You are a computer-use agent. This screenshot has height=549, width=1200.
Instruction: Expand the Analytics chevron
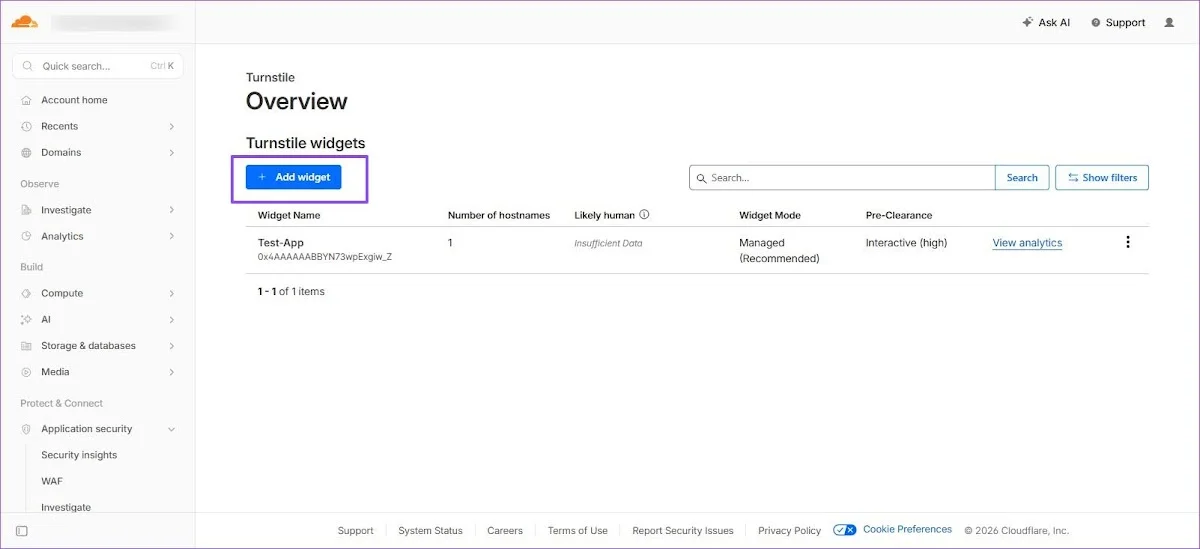(172, 236)
